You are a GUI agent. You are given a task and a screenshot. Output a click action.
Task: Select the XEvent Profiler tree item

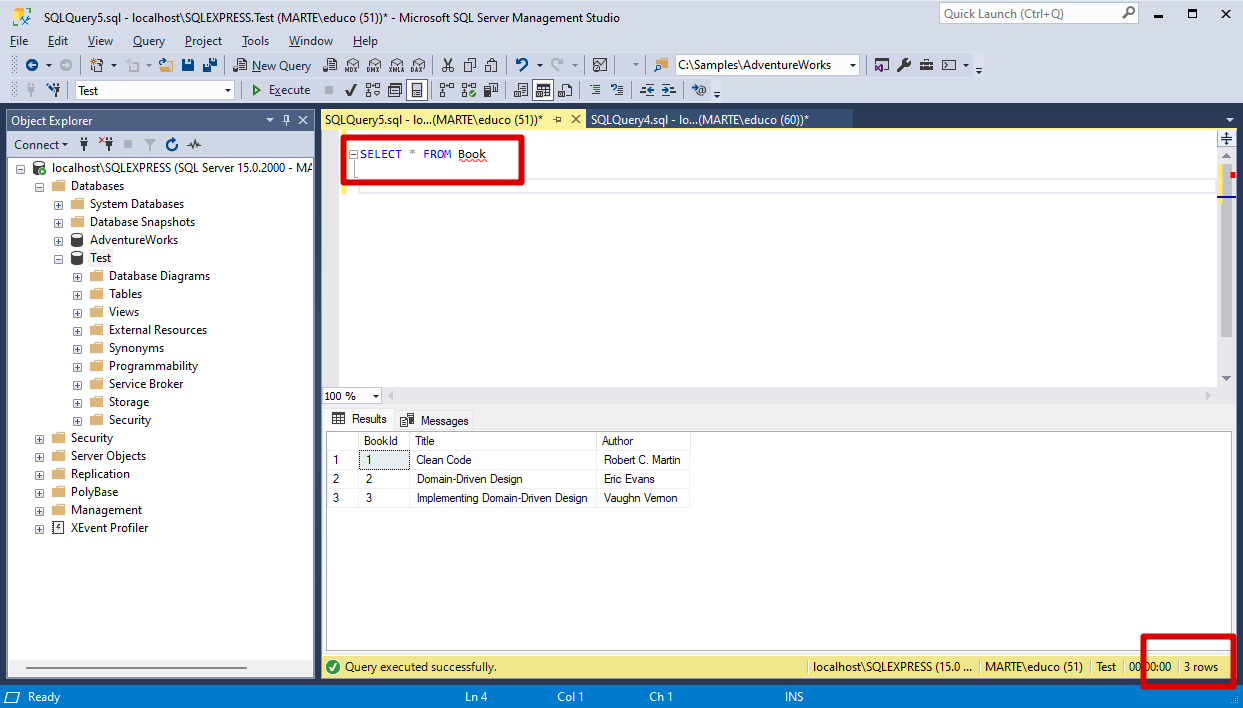[110, 528]
